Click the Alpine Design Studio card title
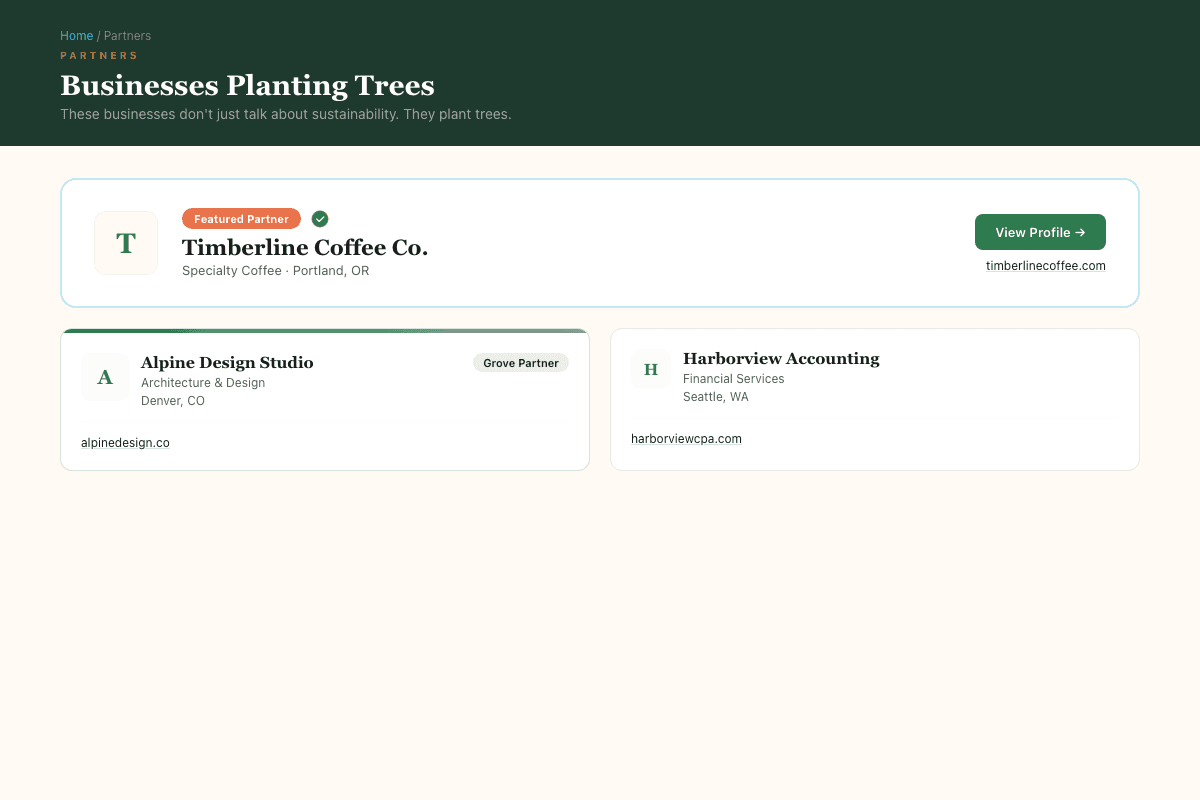This screenshot has width=1200, height=800. coord(227,362)
